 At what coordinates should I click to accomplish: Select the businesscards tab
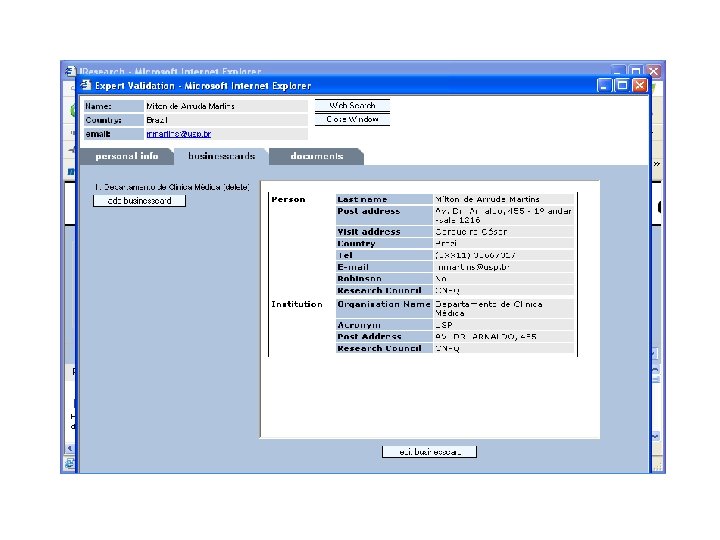[x=221, y=156]
